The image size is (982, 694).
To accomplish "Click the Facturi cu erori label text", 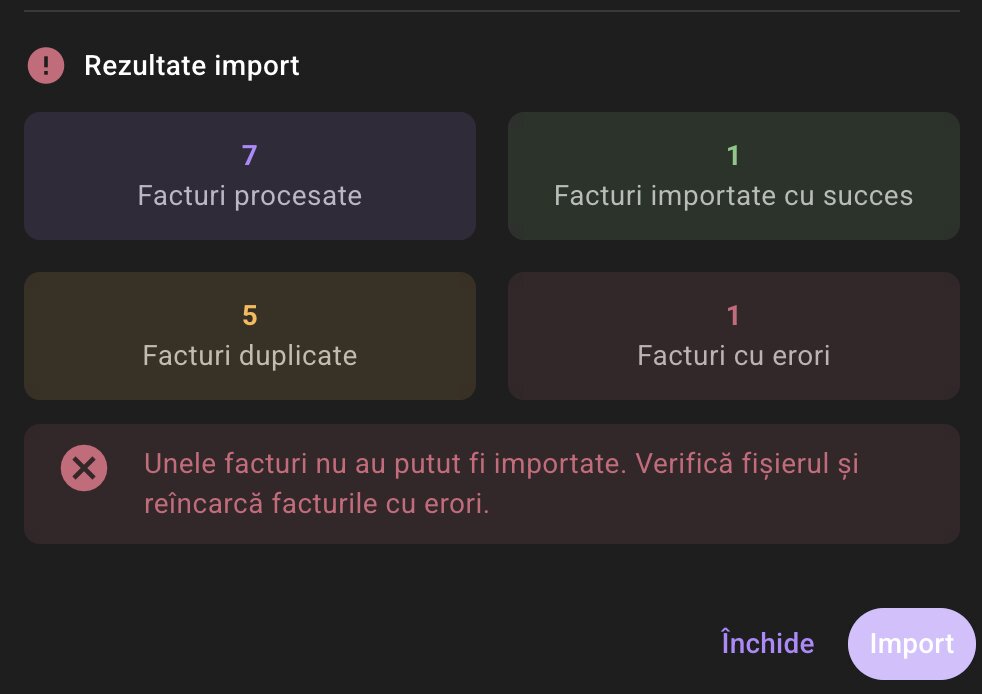I will [x=733, y=355].
